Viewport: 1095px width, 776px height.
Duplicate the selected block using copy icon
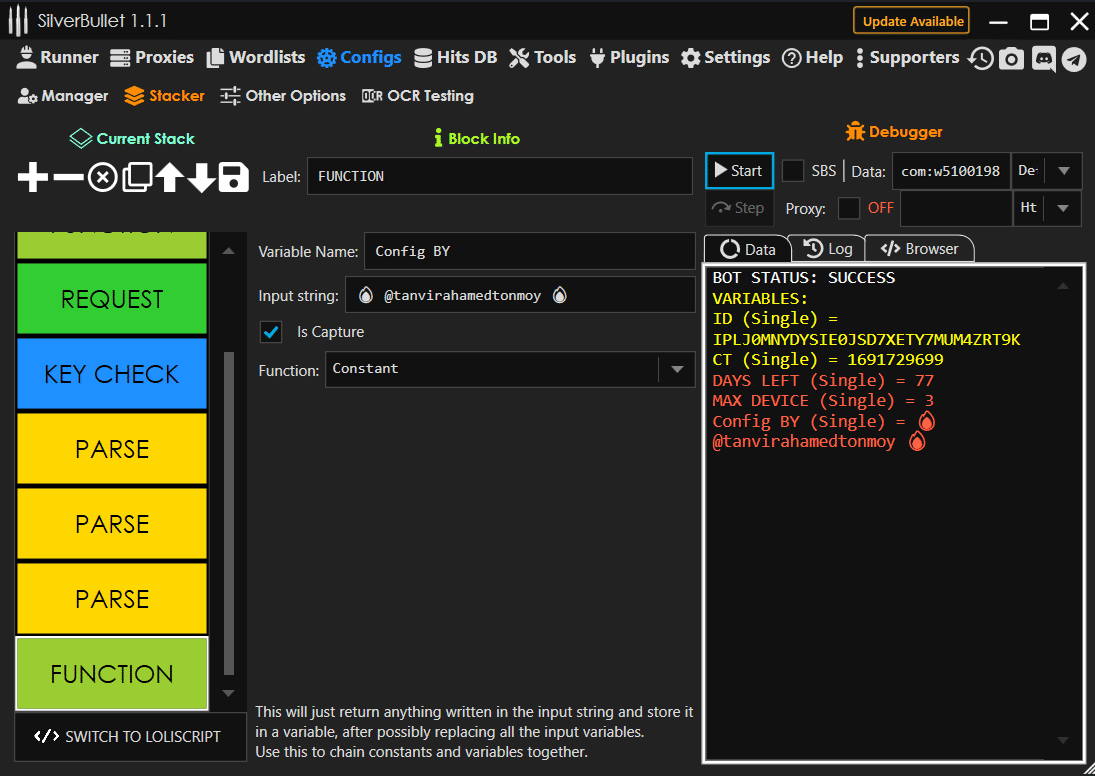click(136, 178)
